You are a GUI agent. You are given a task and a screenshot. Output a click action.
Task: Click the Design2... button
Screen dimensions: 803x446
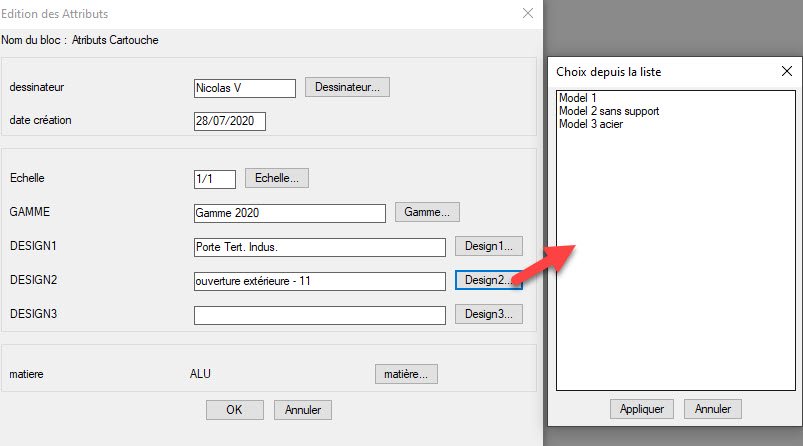488,280
